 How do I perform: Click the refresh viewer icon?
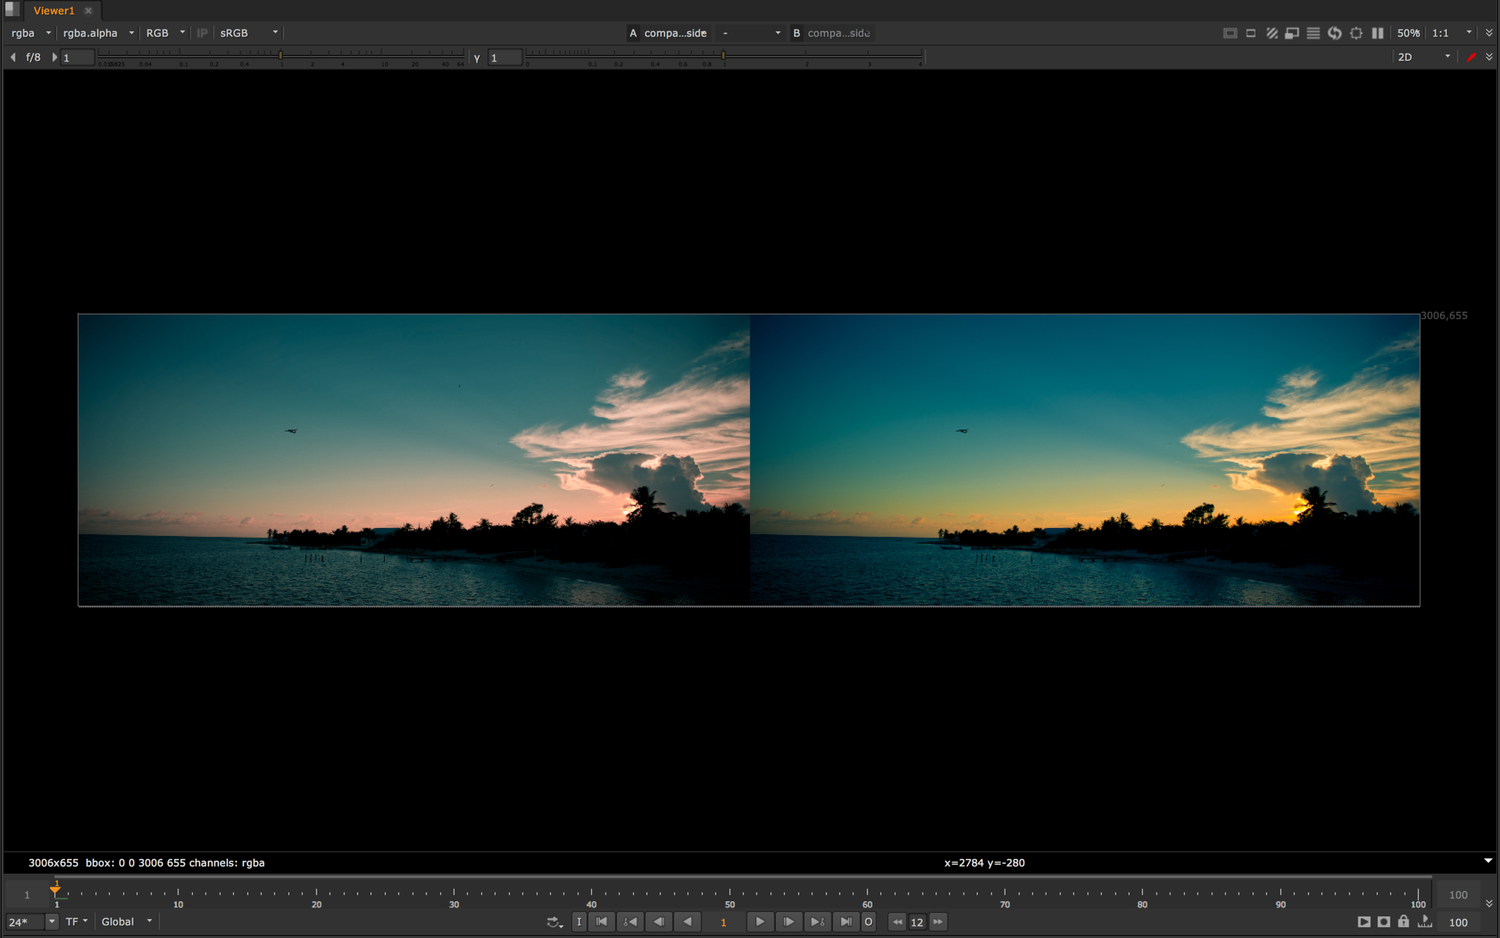tap(1334, 33)
